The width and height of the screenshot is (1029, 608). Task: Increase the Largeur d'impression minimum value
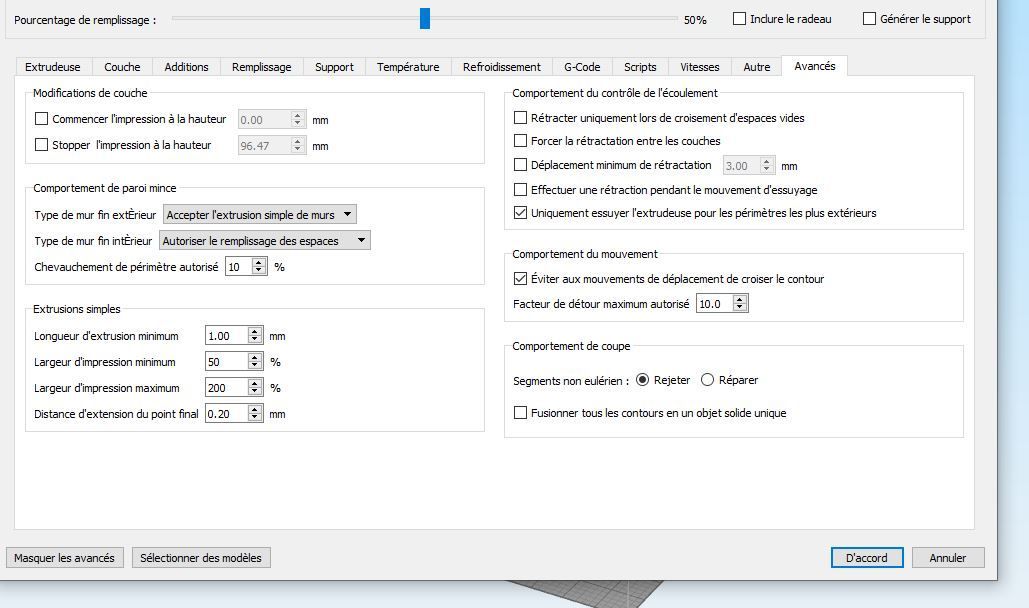tap(255, 358)
